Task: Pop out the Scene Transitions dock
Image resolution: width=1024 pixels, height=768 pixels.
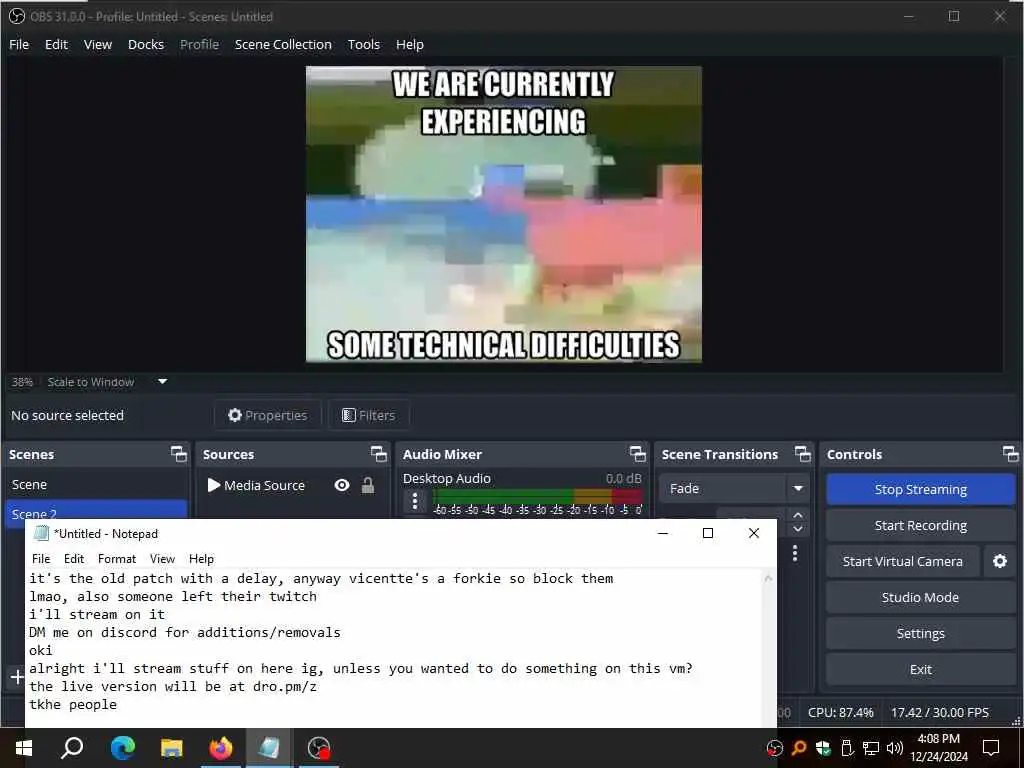Action: pos(803,454)
